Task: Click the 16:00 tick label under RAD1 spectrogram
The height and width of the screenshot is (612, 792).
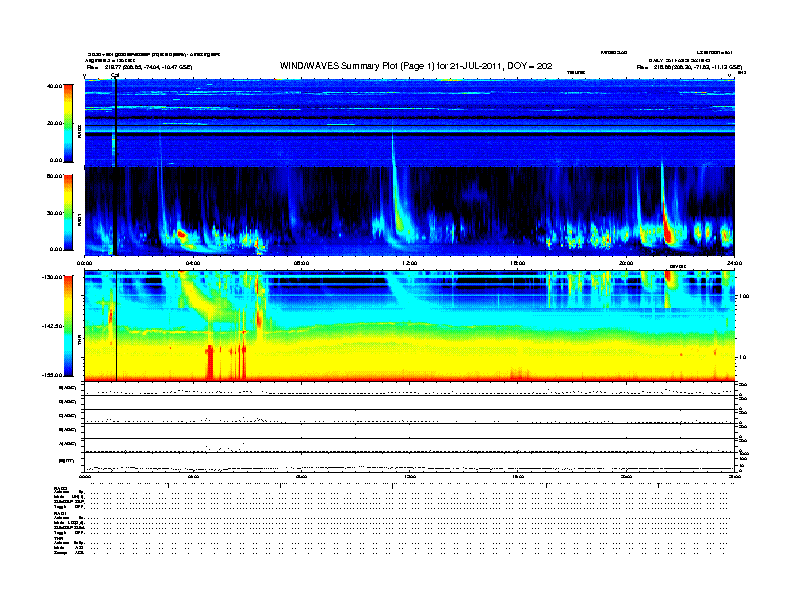Action: 518,263
